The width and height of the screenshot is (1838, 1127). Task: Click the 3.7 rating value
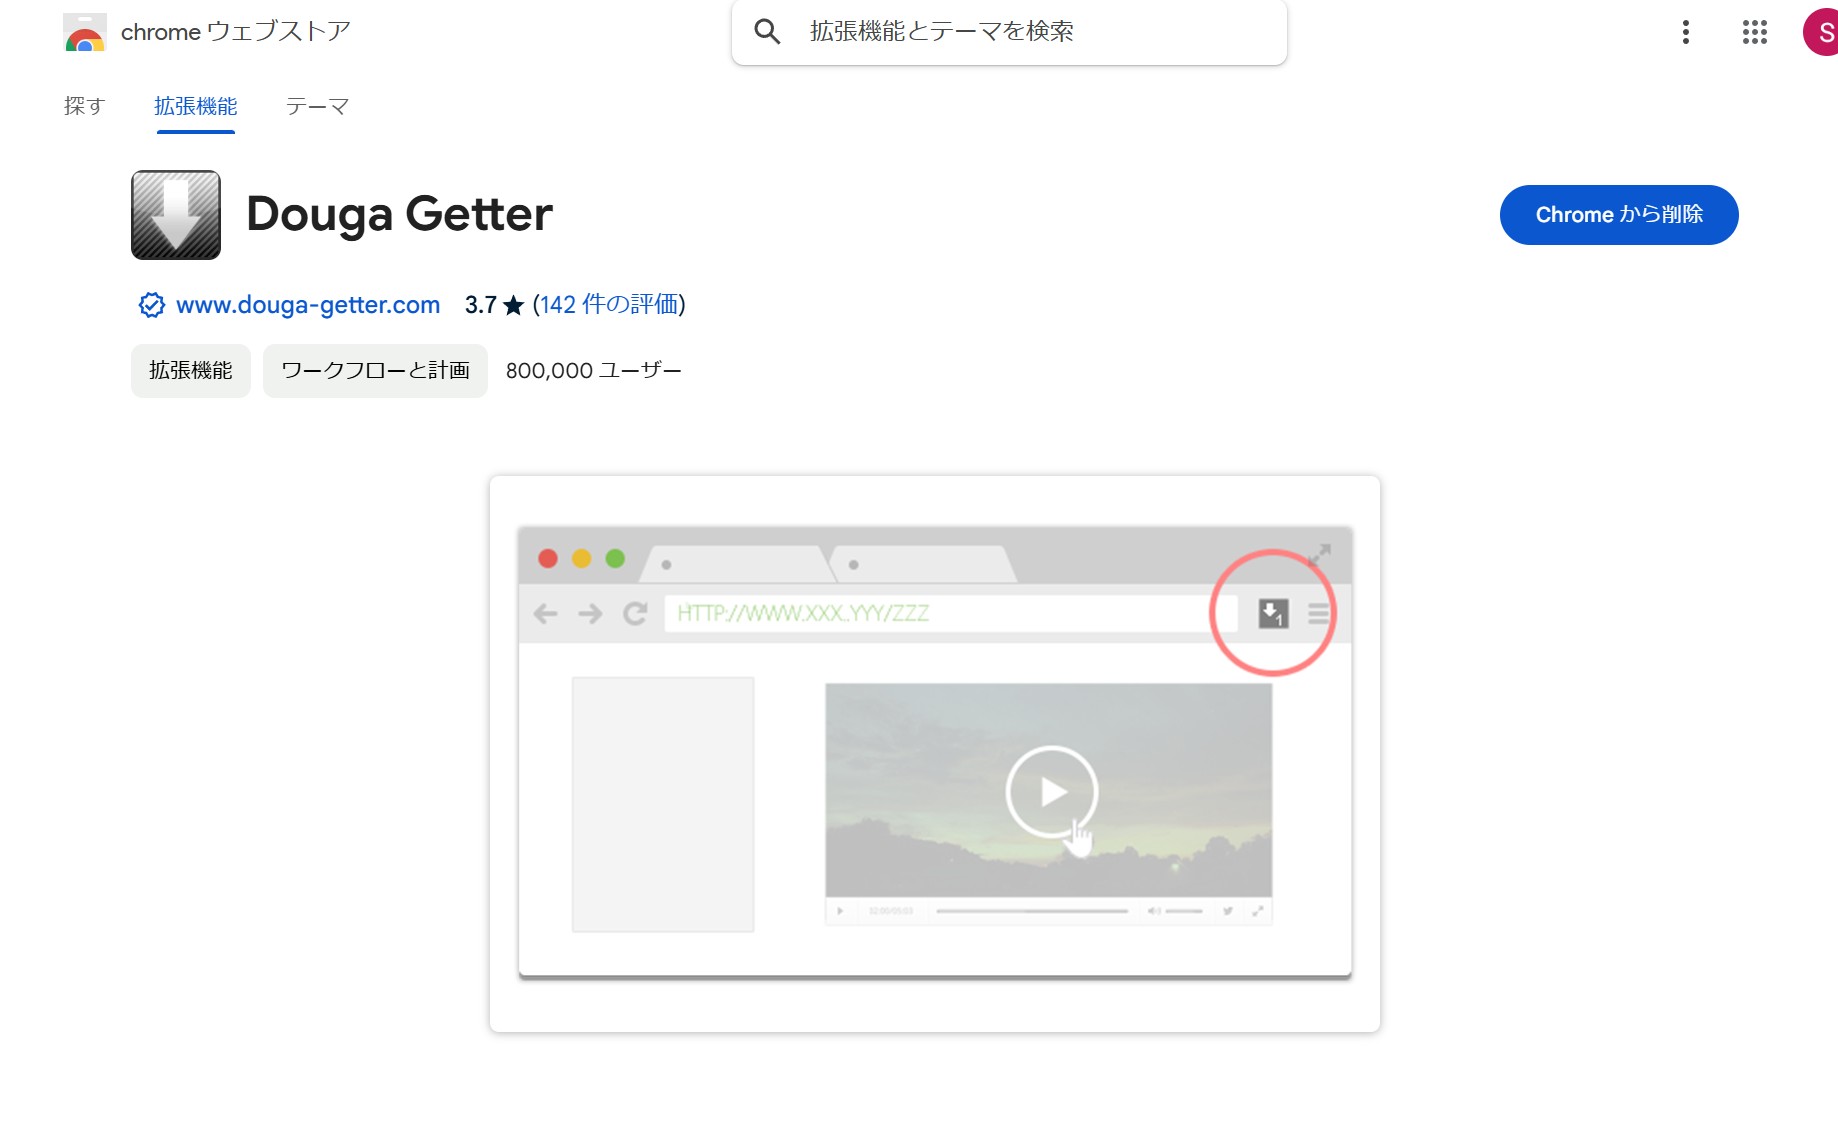[x=481, y=305]
